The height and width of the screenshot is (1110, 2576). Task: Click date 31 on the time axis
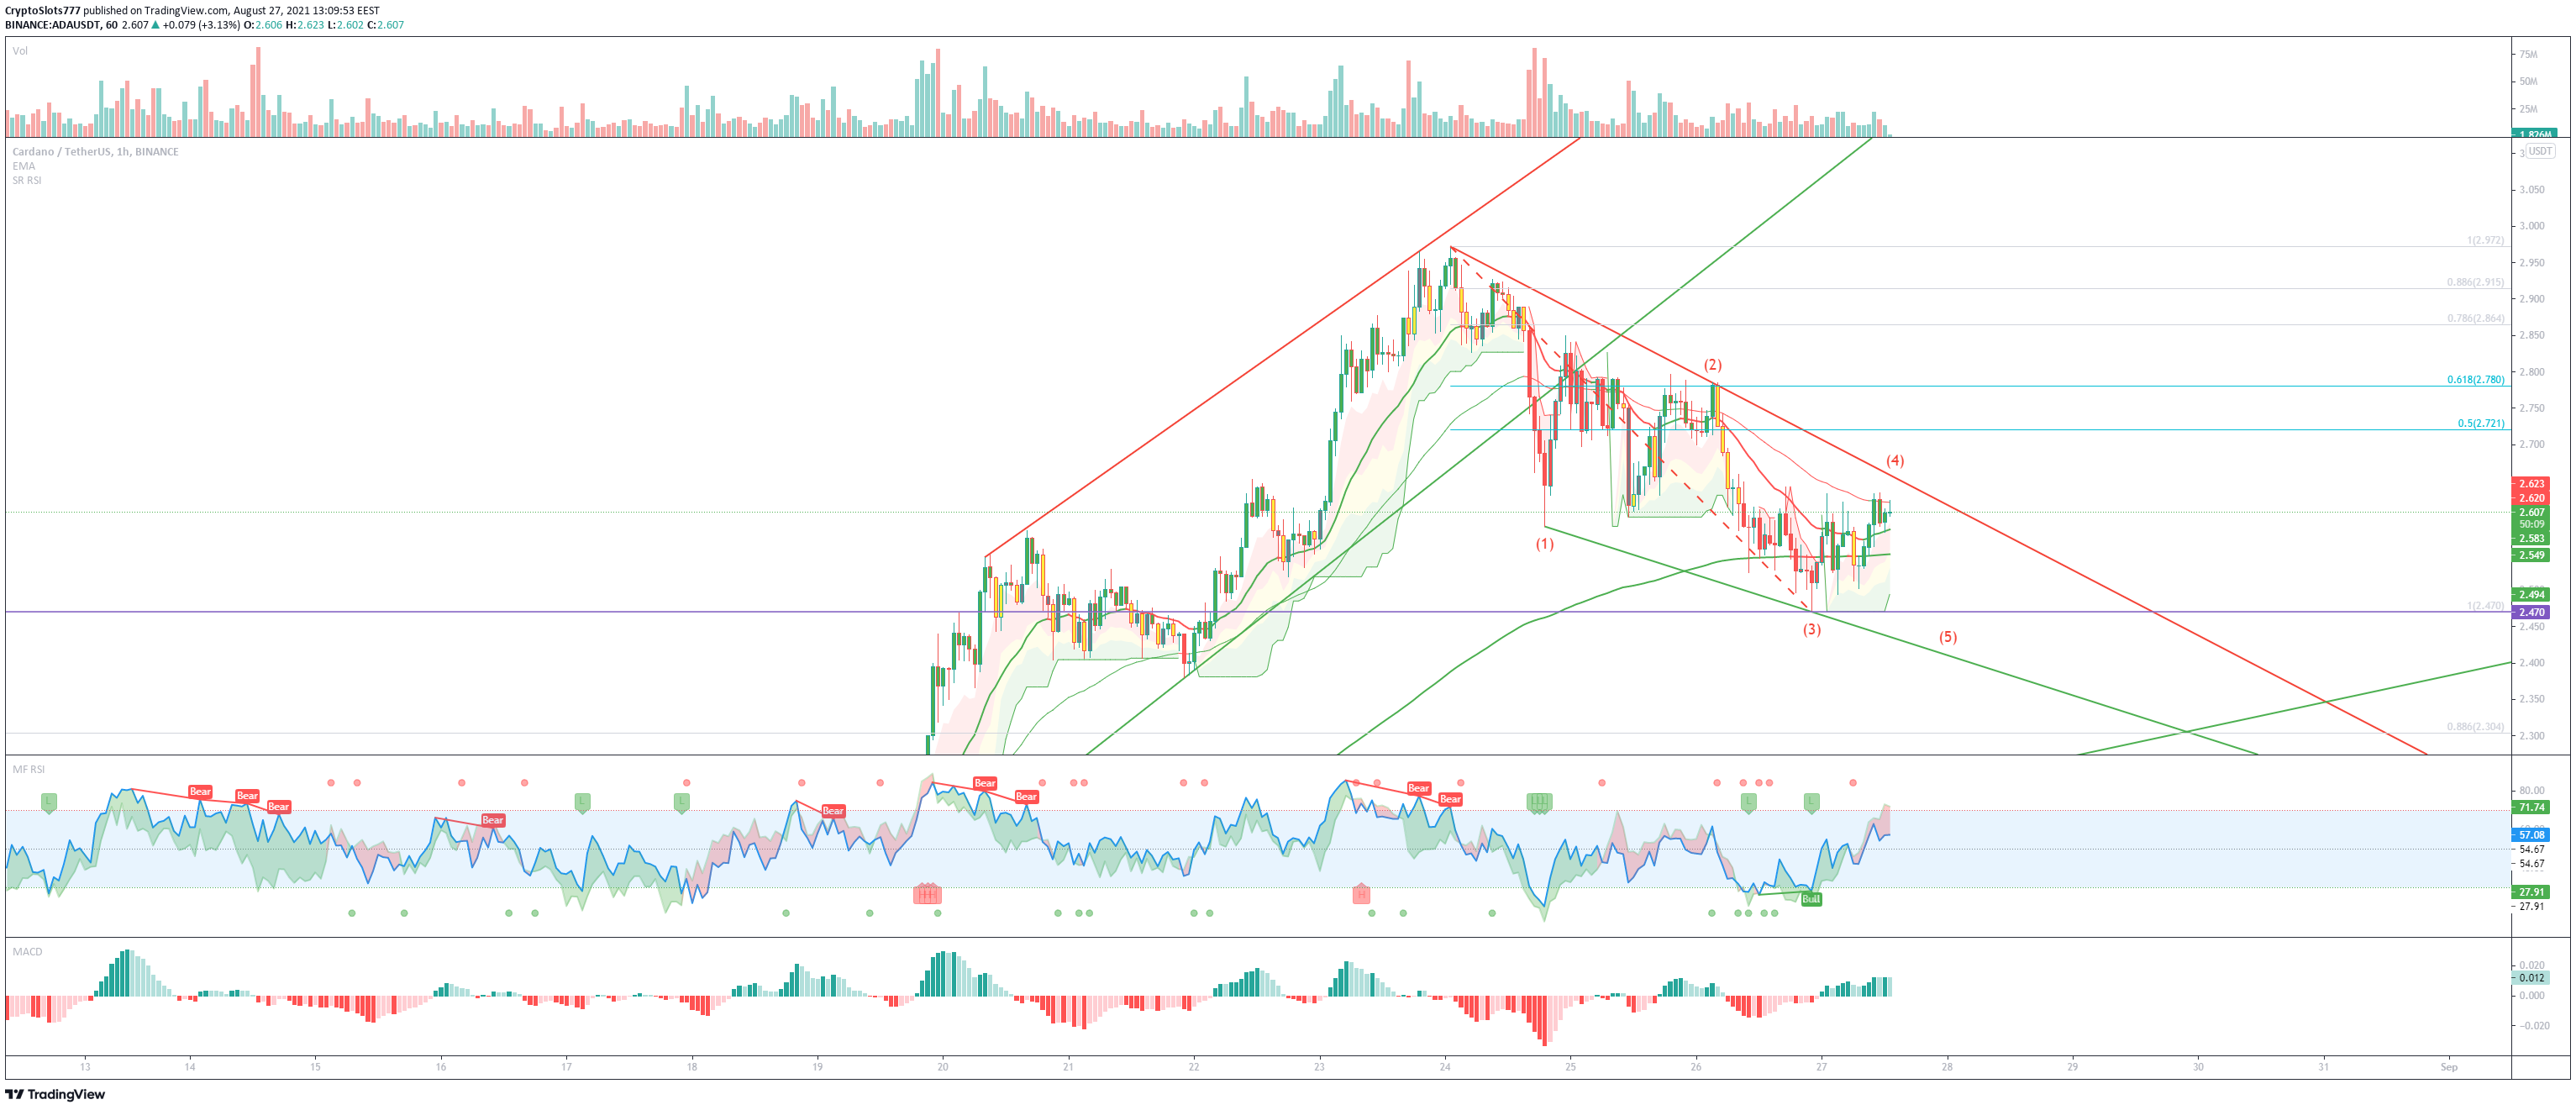point(2323,1067)
